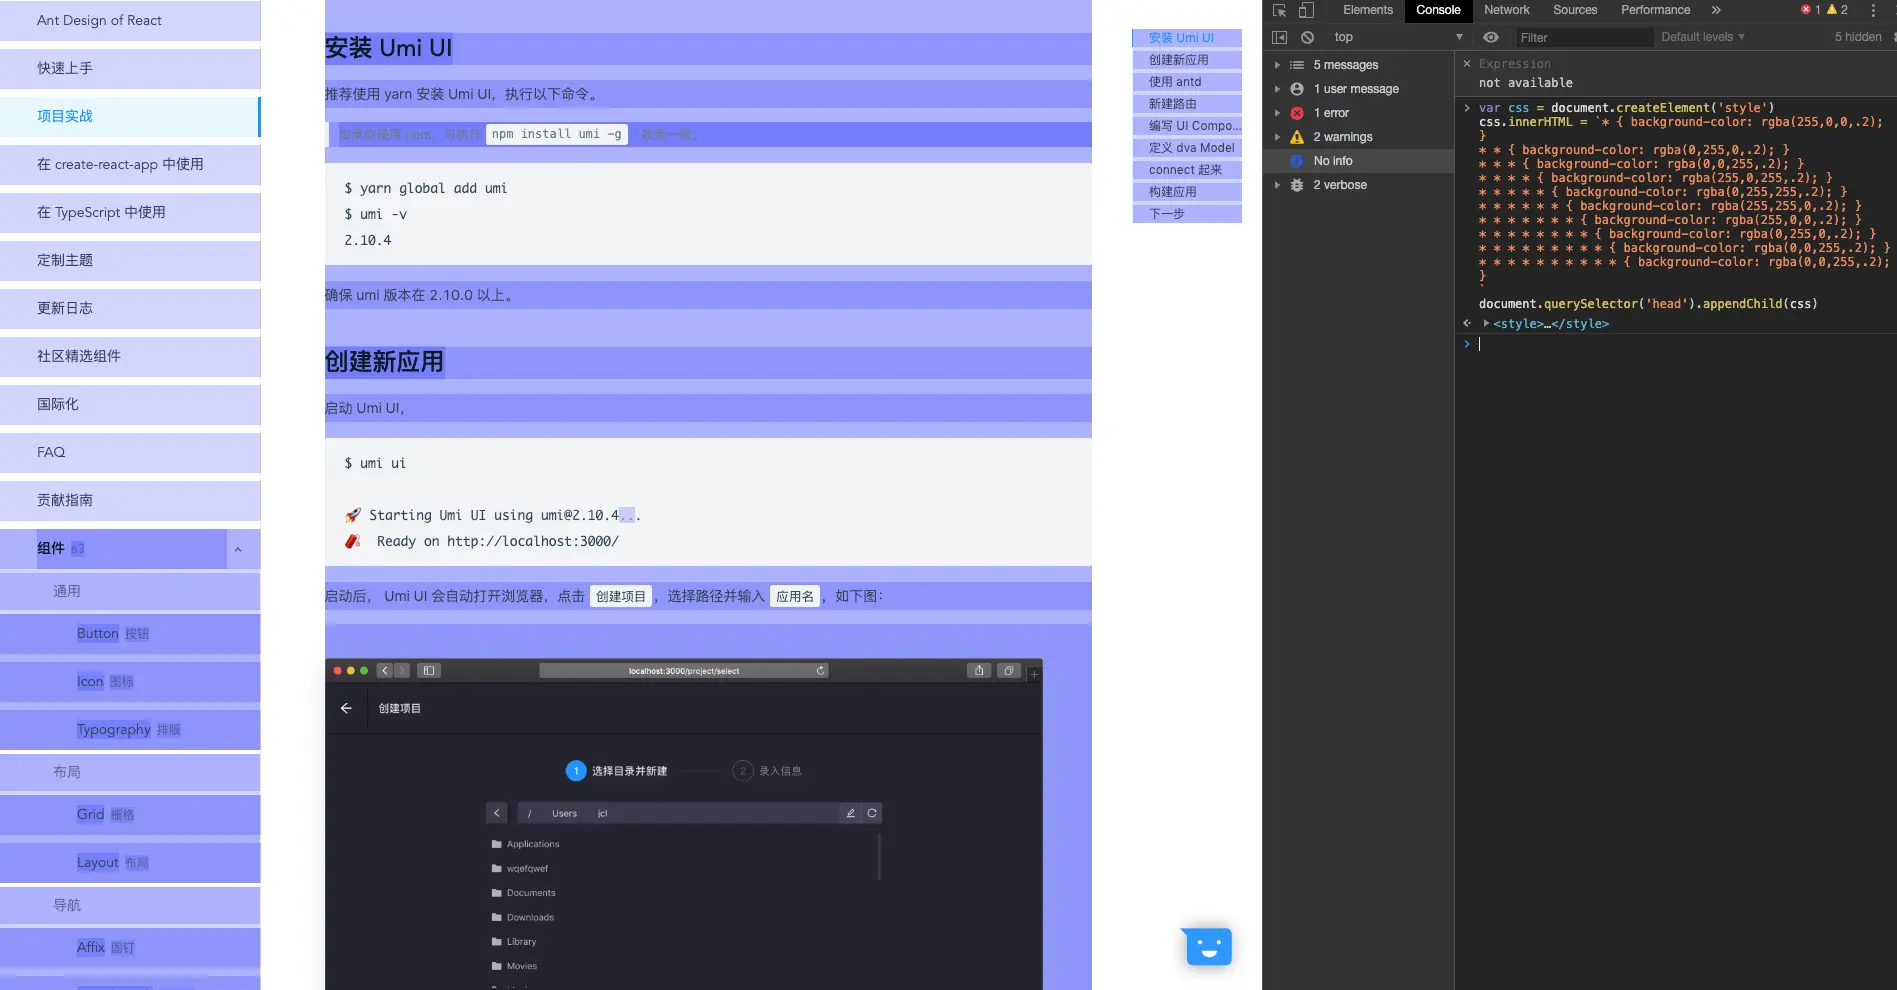
Task: Expand the returned style element node
Action: [x=1487, y=324]
